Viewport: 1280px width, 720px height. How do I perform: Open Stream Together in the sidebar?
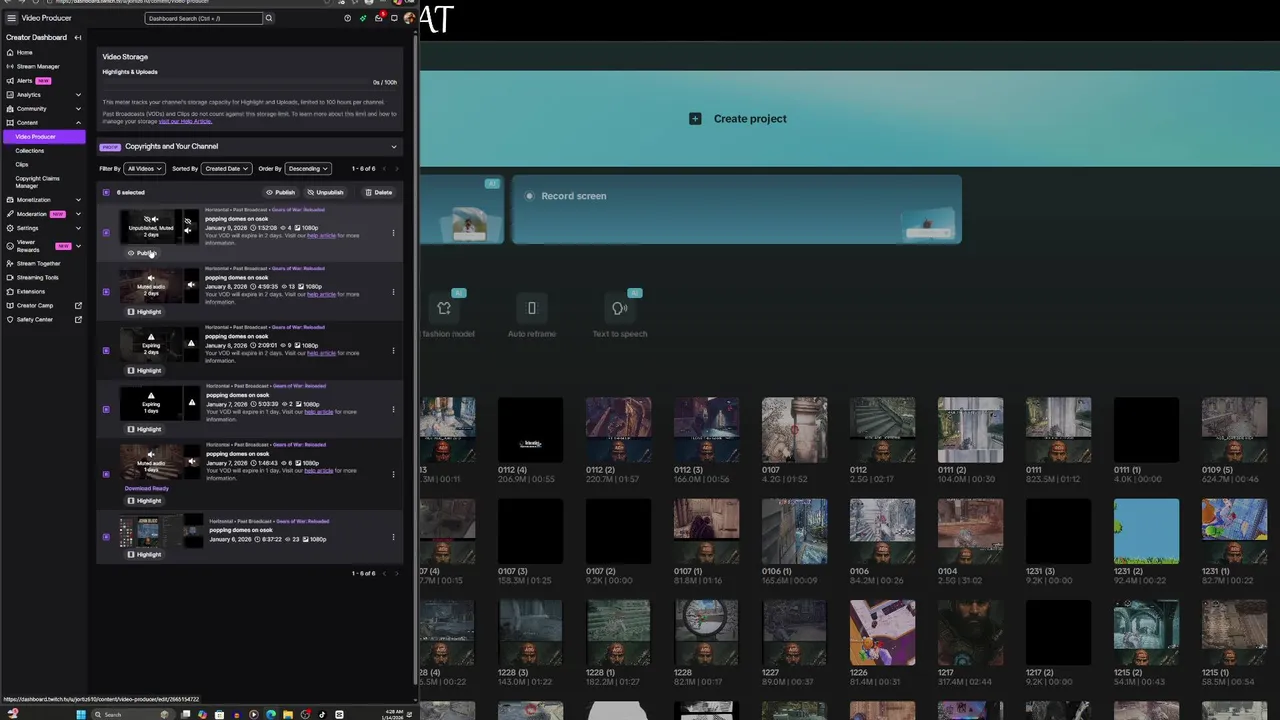click(43, 263)
